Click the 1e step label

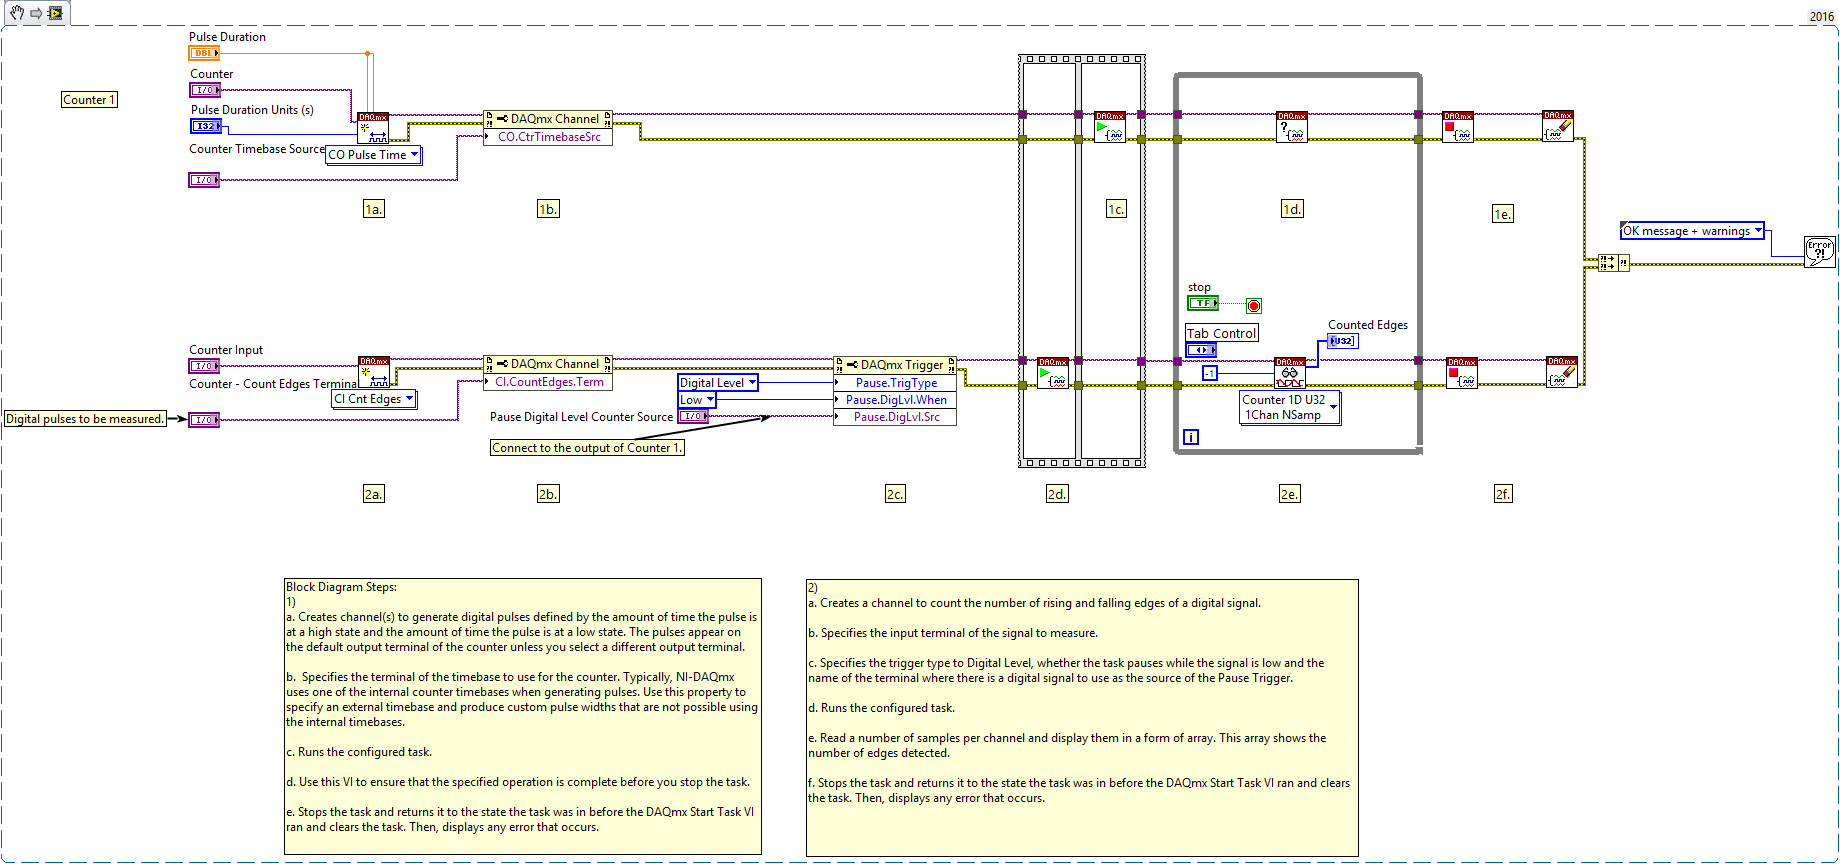click(1502, 214)
